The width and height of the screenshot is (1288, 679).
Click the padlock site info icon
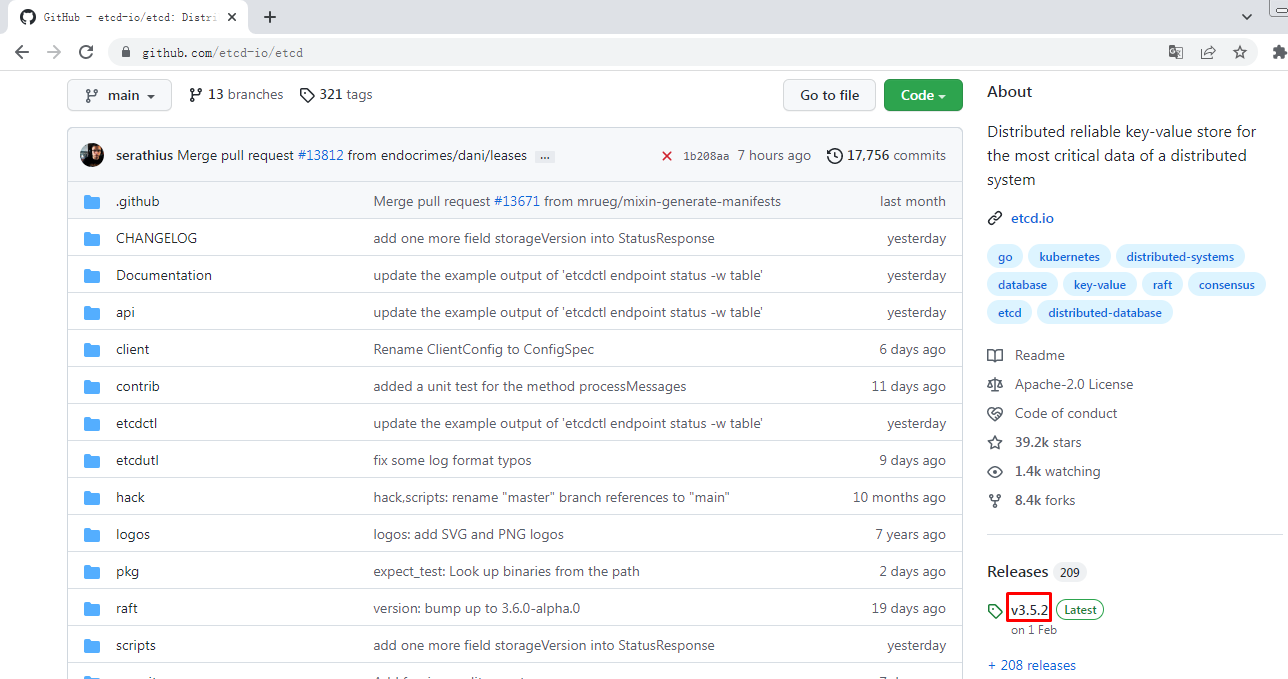pos(126,52)
